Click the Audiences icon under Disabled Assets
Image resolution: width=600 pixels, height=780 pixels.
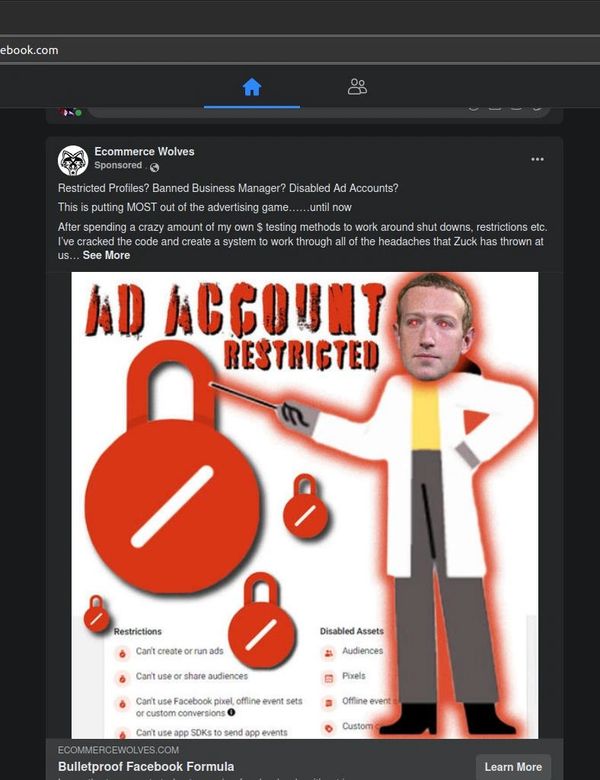click(328, 652)
